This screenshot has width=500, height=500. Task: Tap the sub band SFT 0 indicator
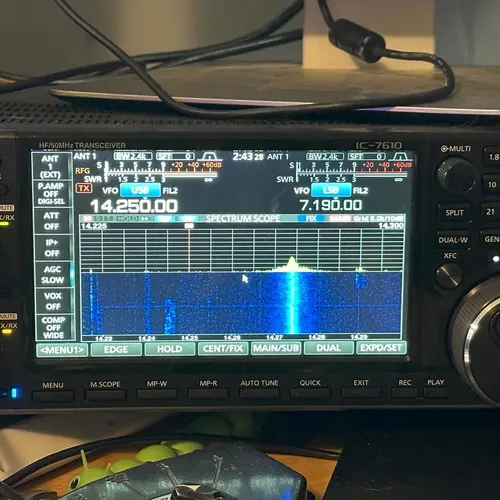[x=366, y=156]
